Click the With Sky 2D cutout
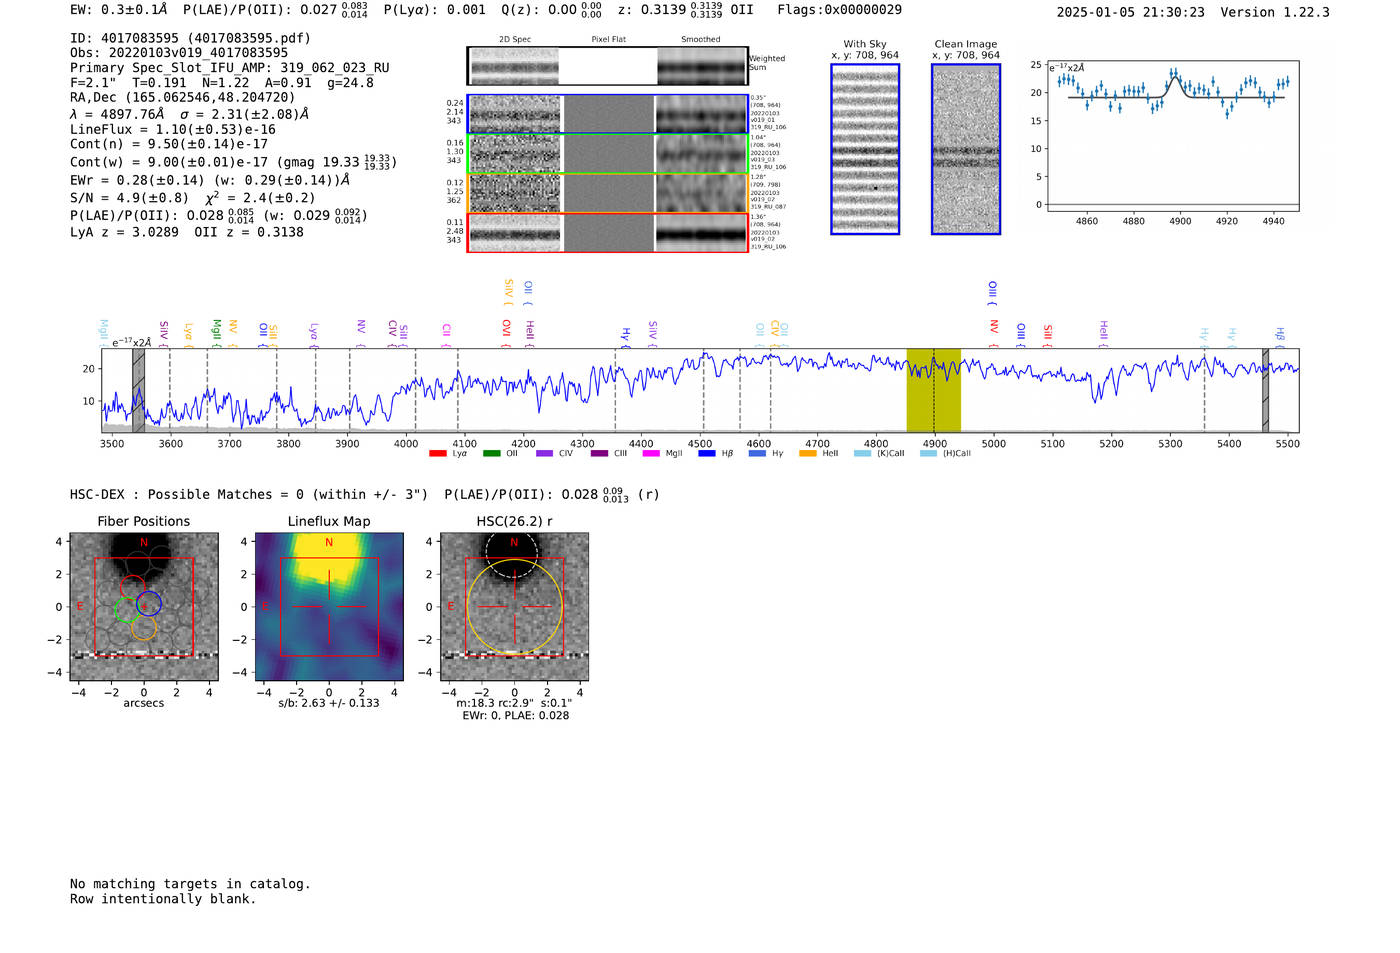 click(865, 149)
